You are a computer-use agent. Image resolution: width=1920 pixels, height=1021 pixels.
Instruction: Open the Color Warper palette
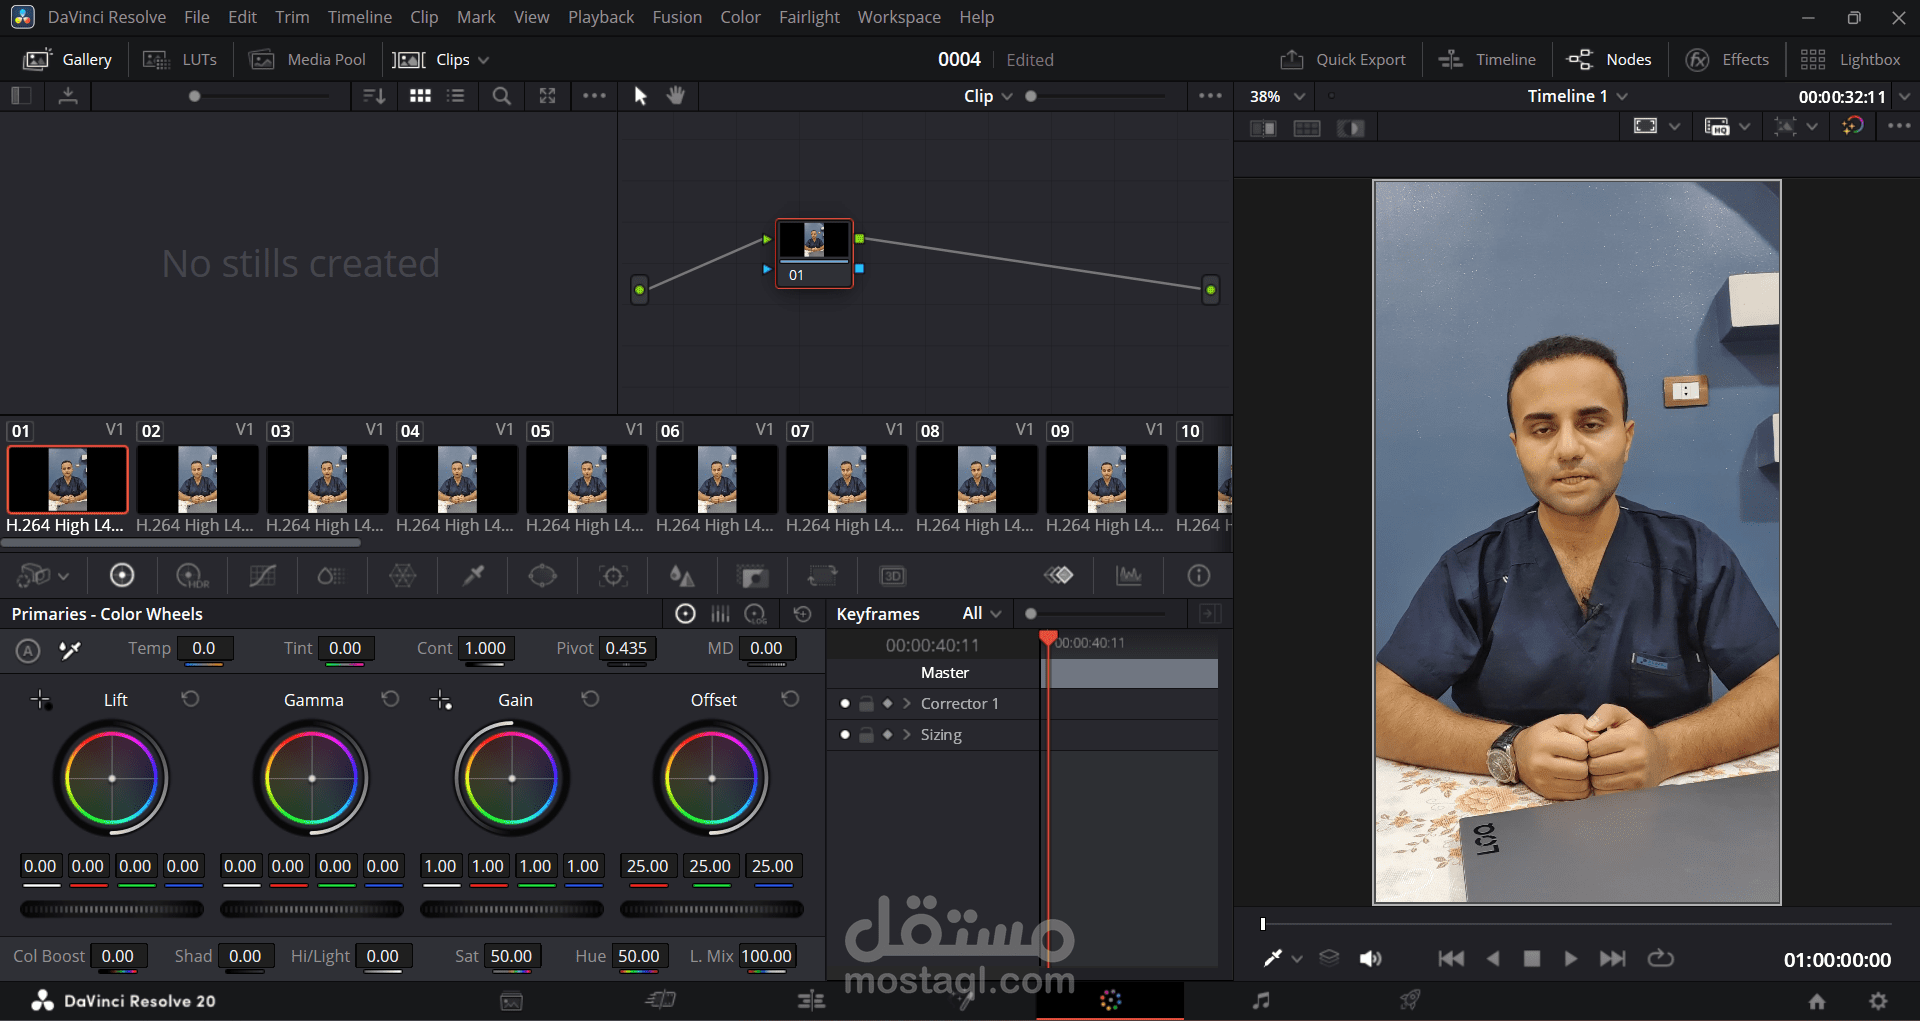[402, 575]
